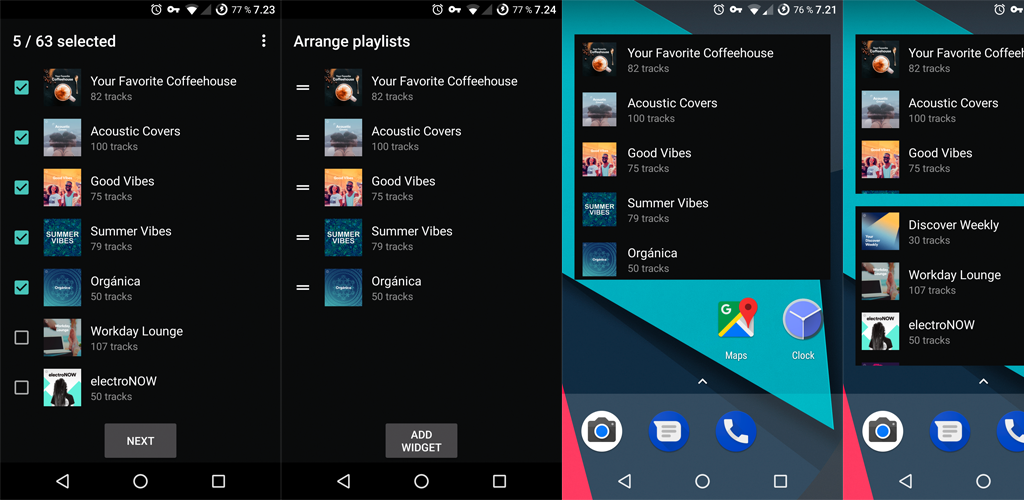Grab the reorder handle for Good Vibes

302,187
